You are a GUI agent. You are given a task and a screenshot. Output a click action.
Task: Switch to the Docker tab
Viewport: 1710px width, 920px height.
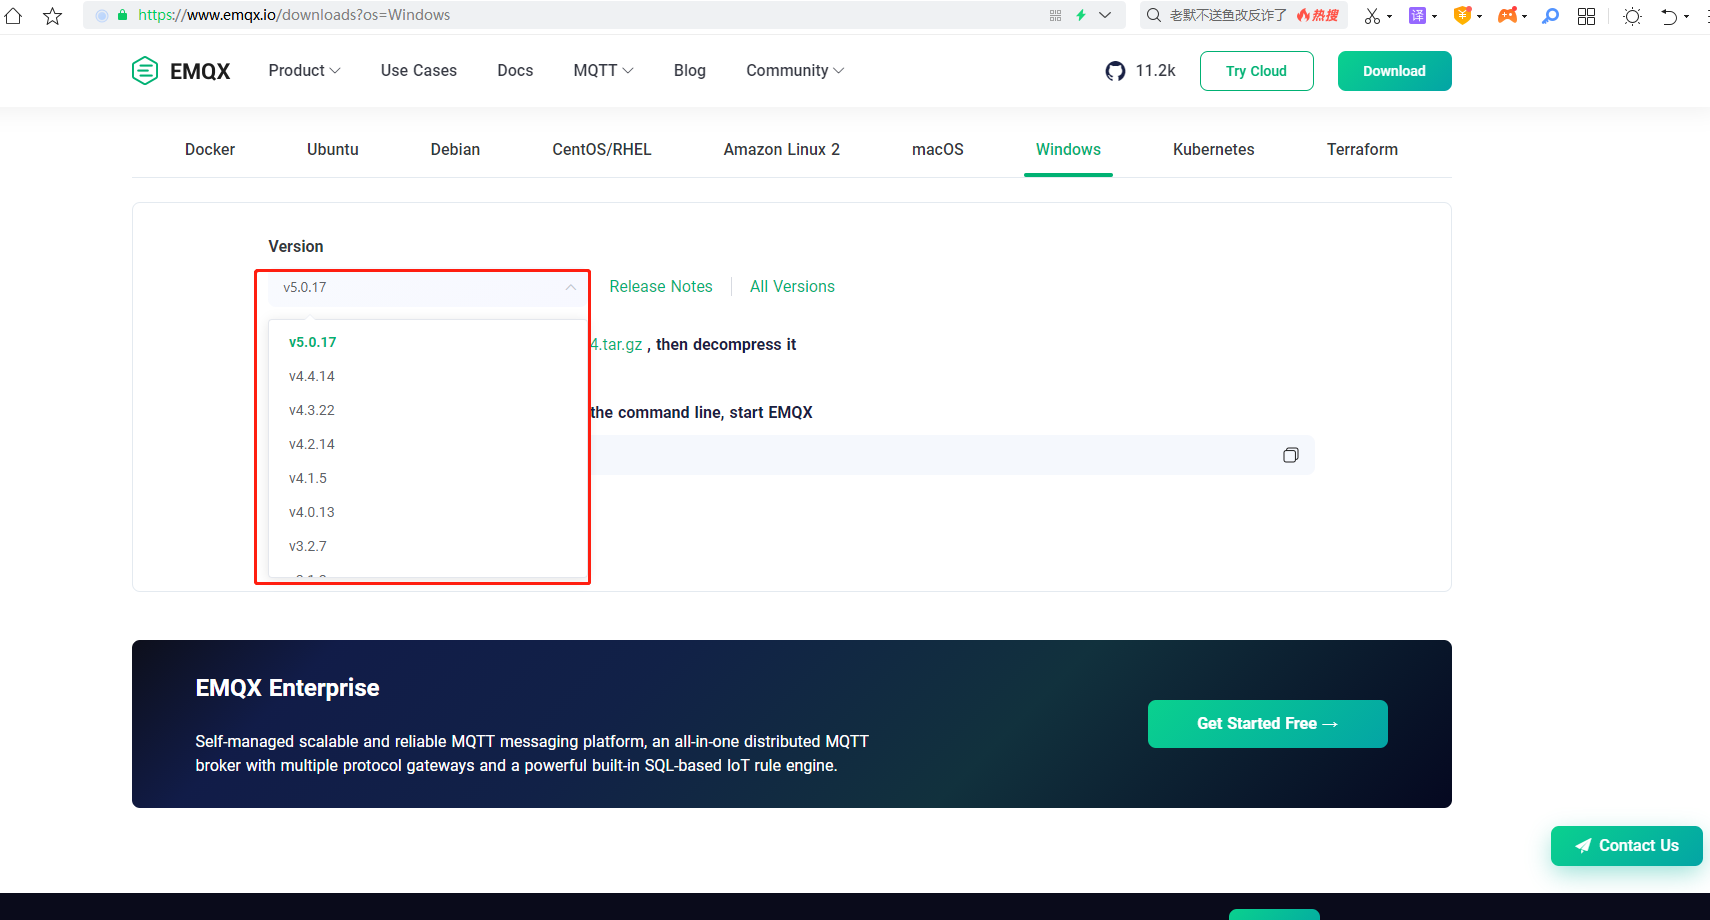[210, 150]
